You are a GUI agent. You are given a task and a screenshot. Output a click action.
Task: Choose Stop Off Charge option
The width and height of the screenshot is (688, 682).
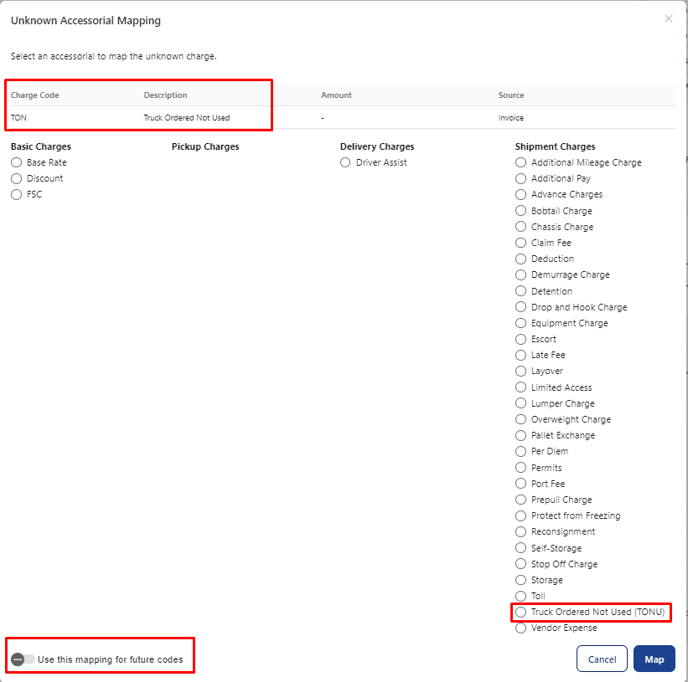tap(520, 564)
